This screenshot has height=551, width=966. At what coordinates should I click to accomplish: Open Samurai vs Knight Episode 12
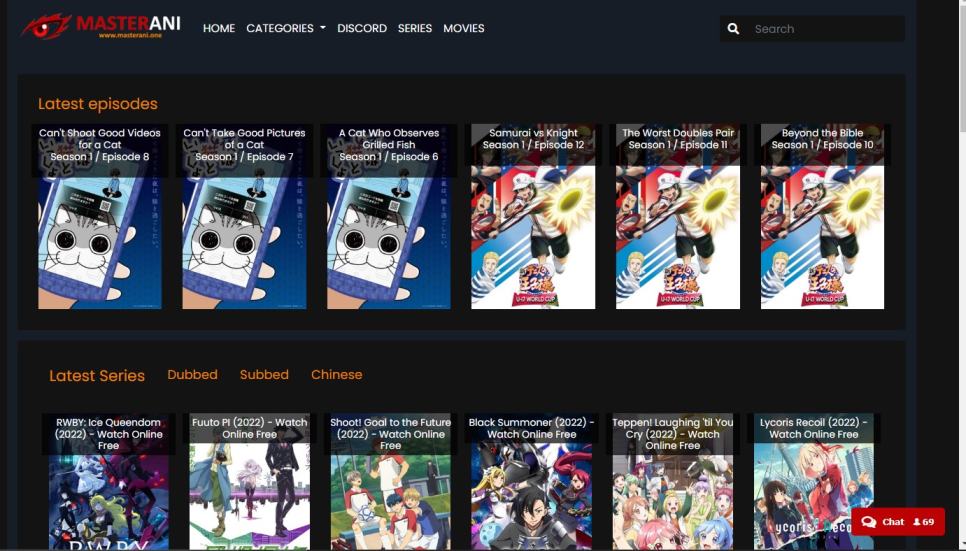533,216
